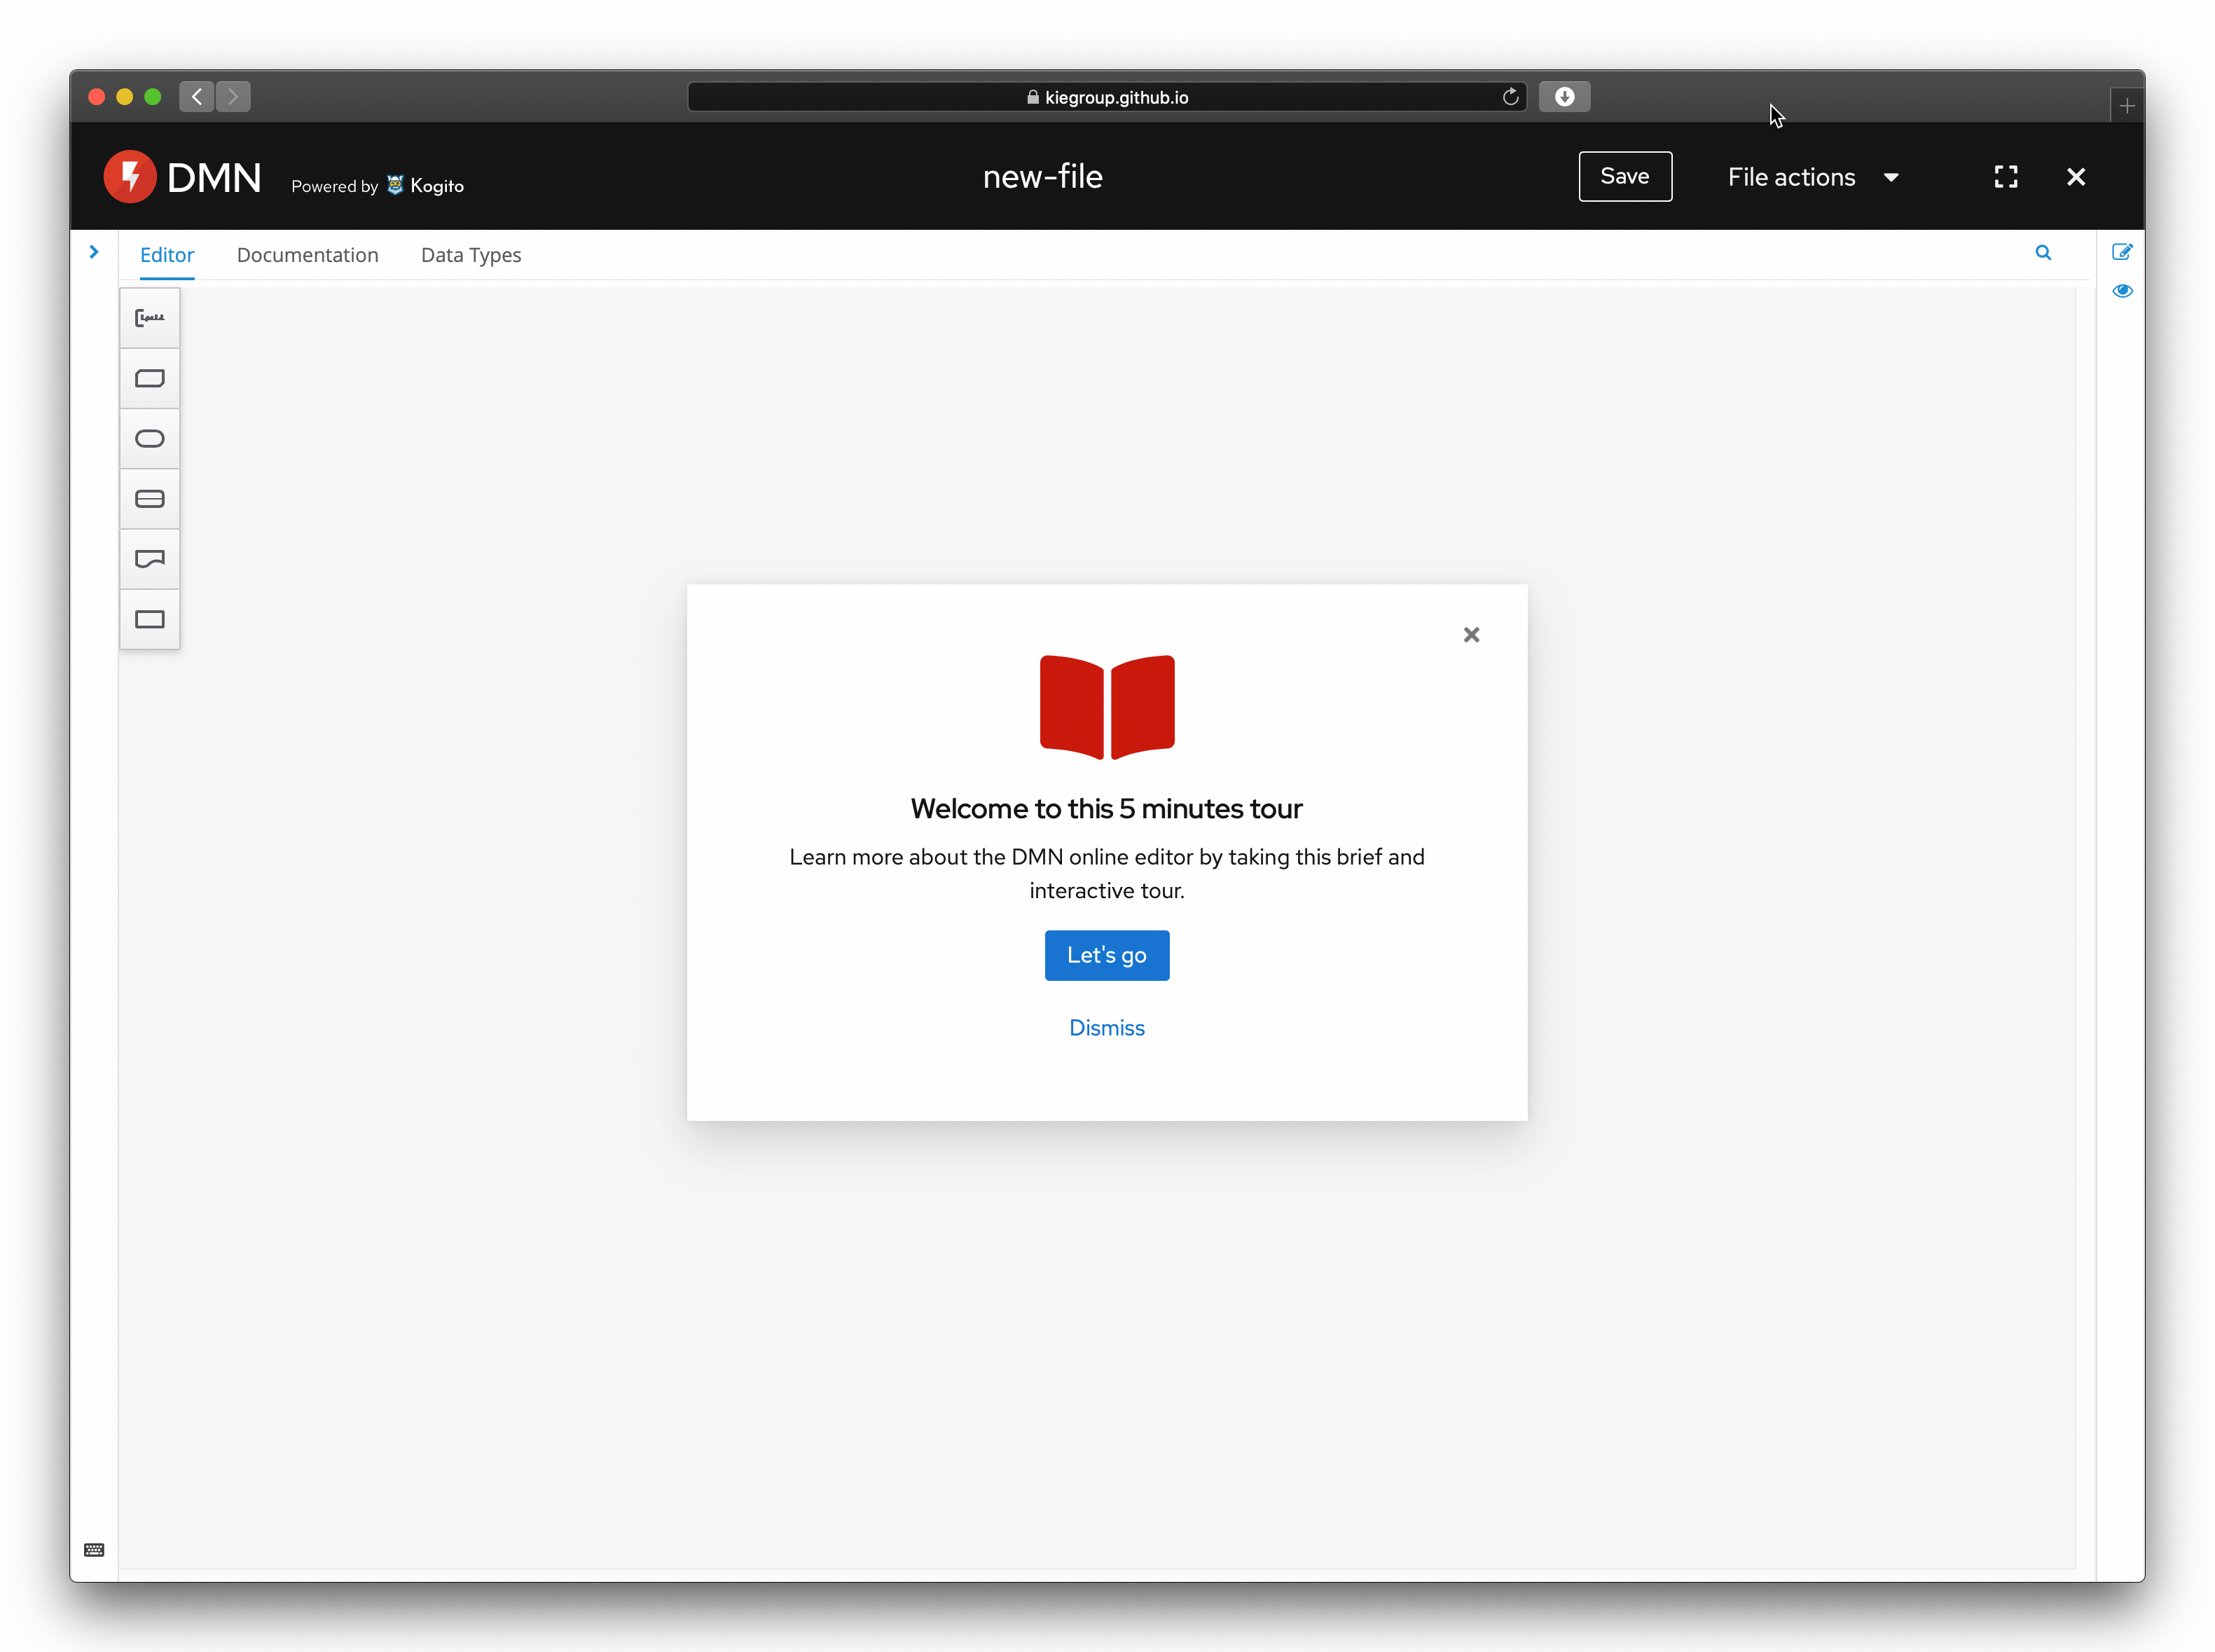Enter fullscreen mode via expand icon
Viewport: 2215px width, 1652px height.
pos(2006,177)
